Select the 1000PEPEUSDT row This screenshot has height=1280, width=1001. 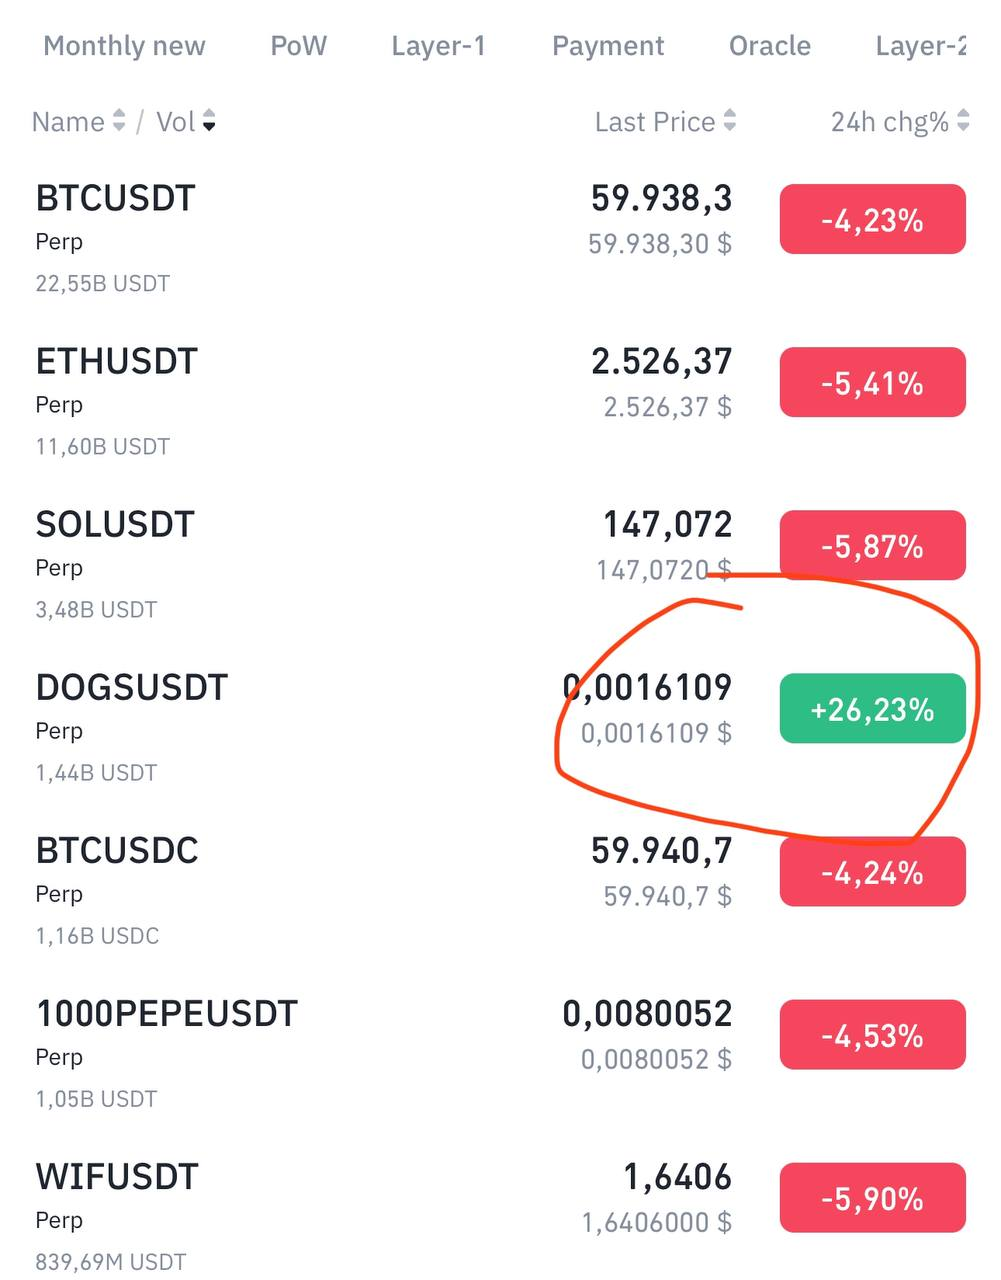(x=167, y=1014)
